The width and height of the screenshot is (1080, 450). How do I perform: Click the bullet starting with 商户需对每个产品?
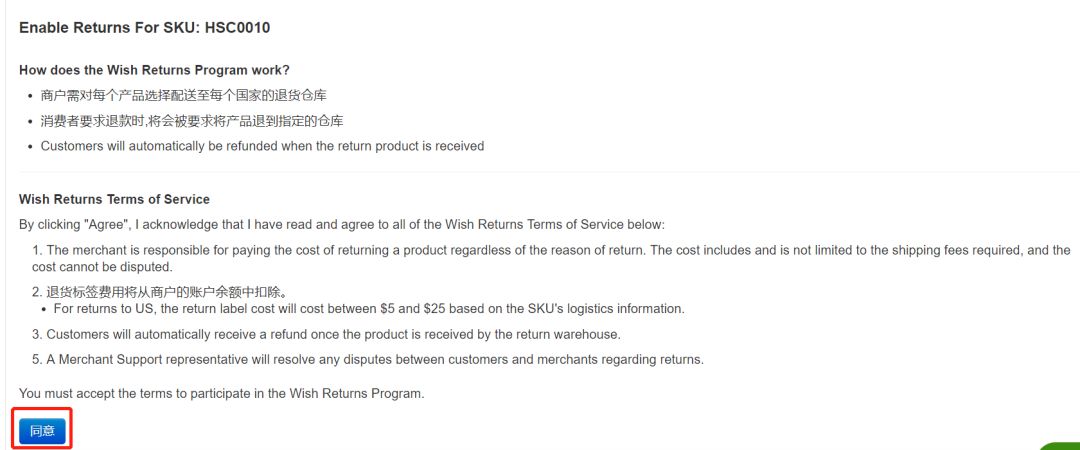tap(183, 95)
